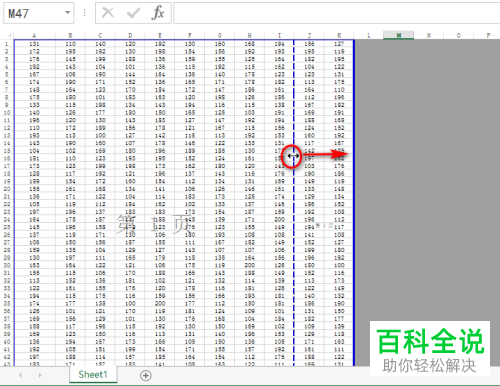
Task: Select row 40 header
Action: click(x=7, y=342)
